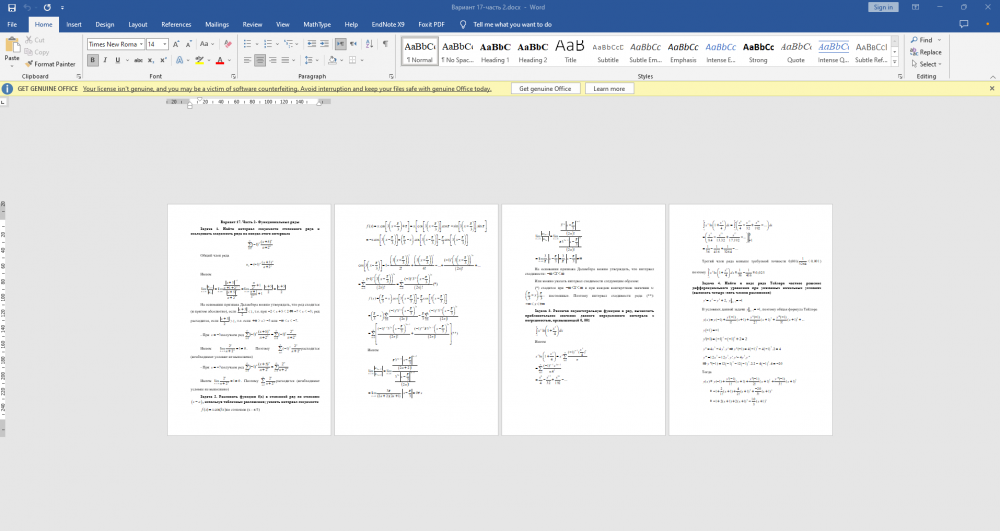Toggle Show/Hide paragraph marks
The width and height of the screenshot is (1000, 531).
click(385, 44)
